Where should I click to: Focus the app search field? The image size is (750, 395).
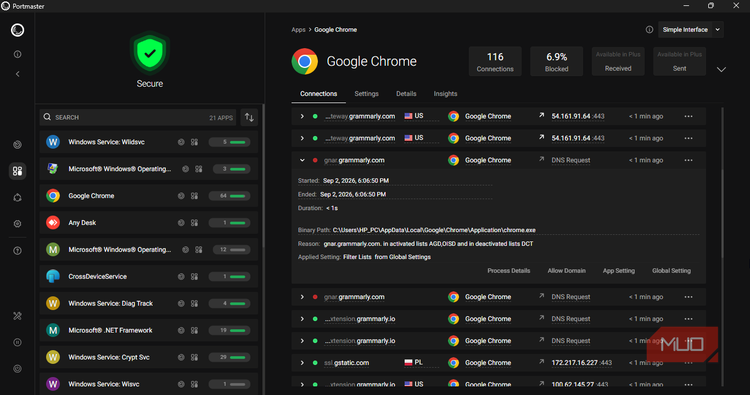point(138,117)
